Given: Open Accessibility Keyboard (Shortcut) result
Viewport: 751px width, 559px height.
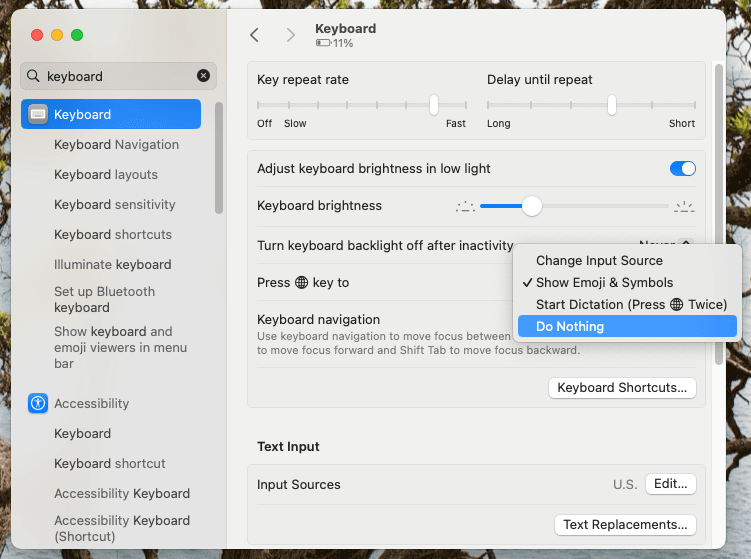Looking at the screenshot, I should pos(122,528).
